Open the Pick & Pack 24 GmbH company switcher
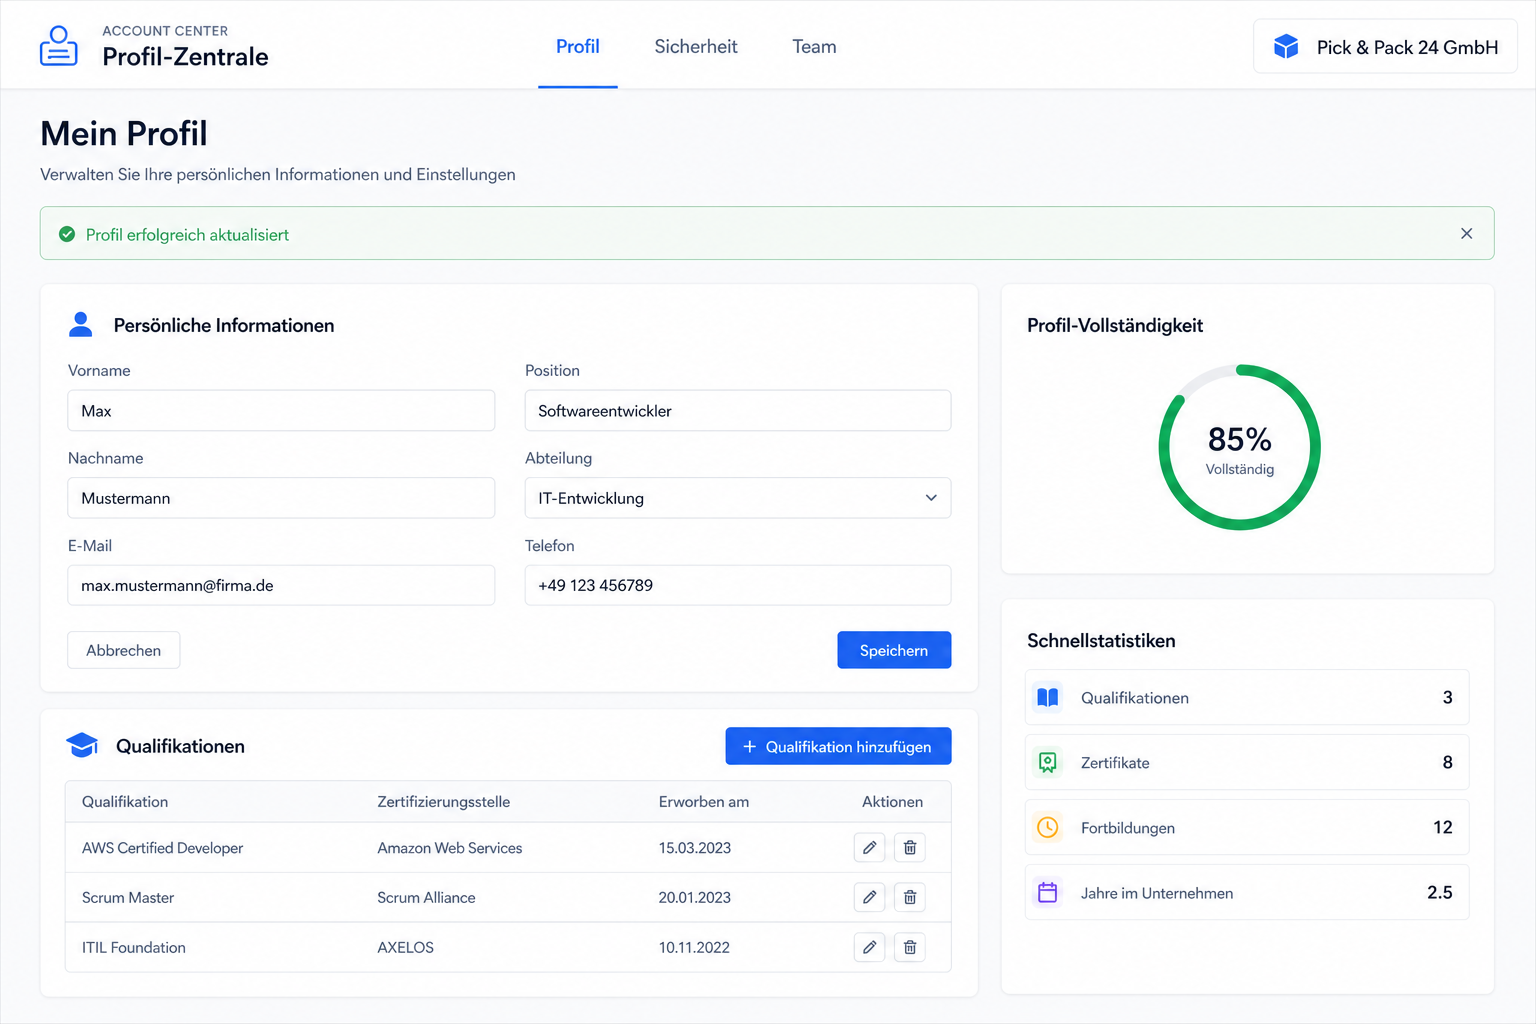The width and height of the screenshot is (1536, 1024). coord(1385,47)
